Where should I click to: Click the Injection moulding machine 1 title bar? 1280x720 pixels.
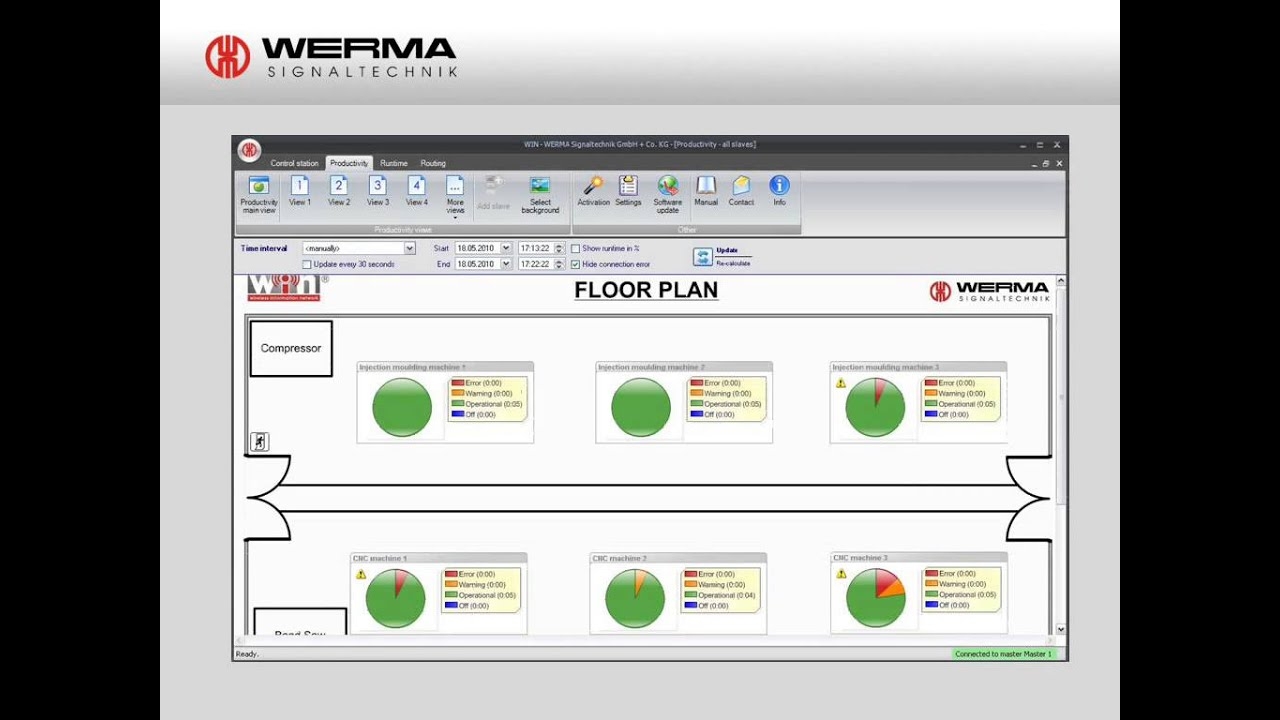pyautogui.click(x=445, y=367)
